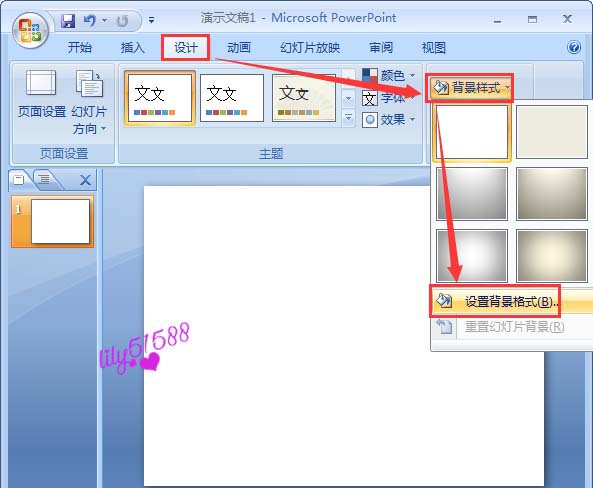Viewport: 593px width, 488px height.
Task: Open the Undo history dropdown arrow
Action: pos(105,20)
